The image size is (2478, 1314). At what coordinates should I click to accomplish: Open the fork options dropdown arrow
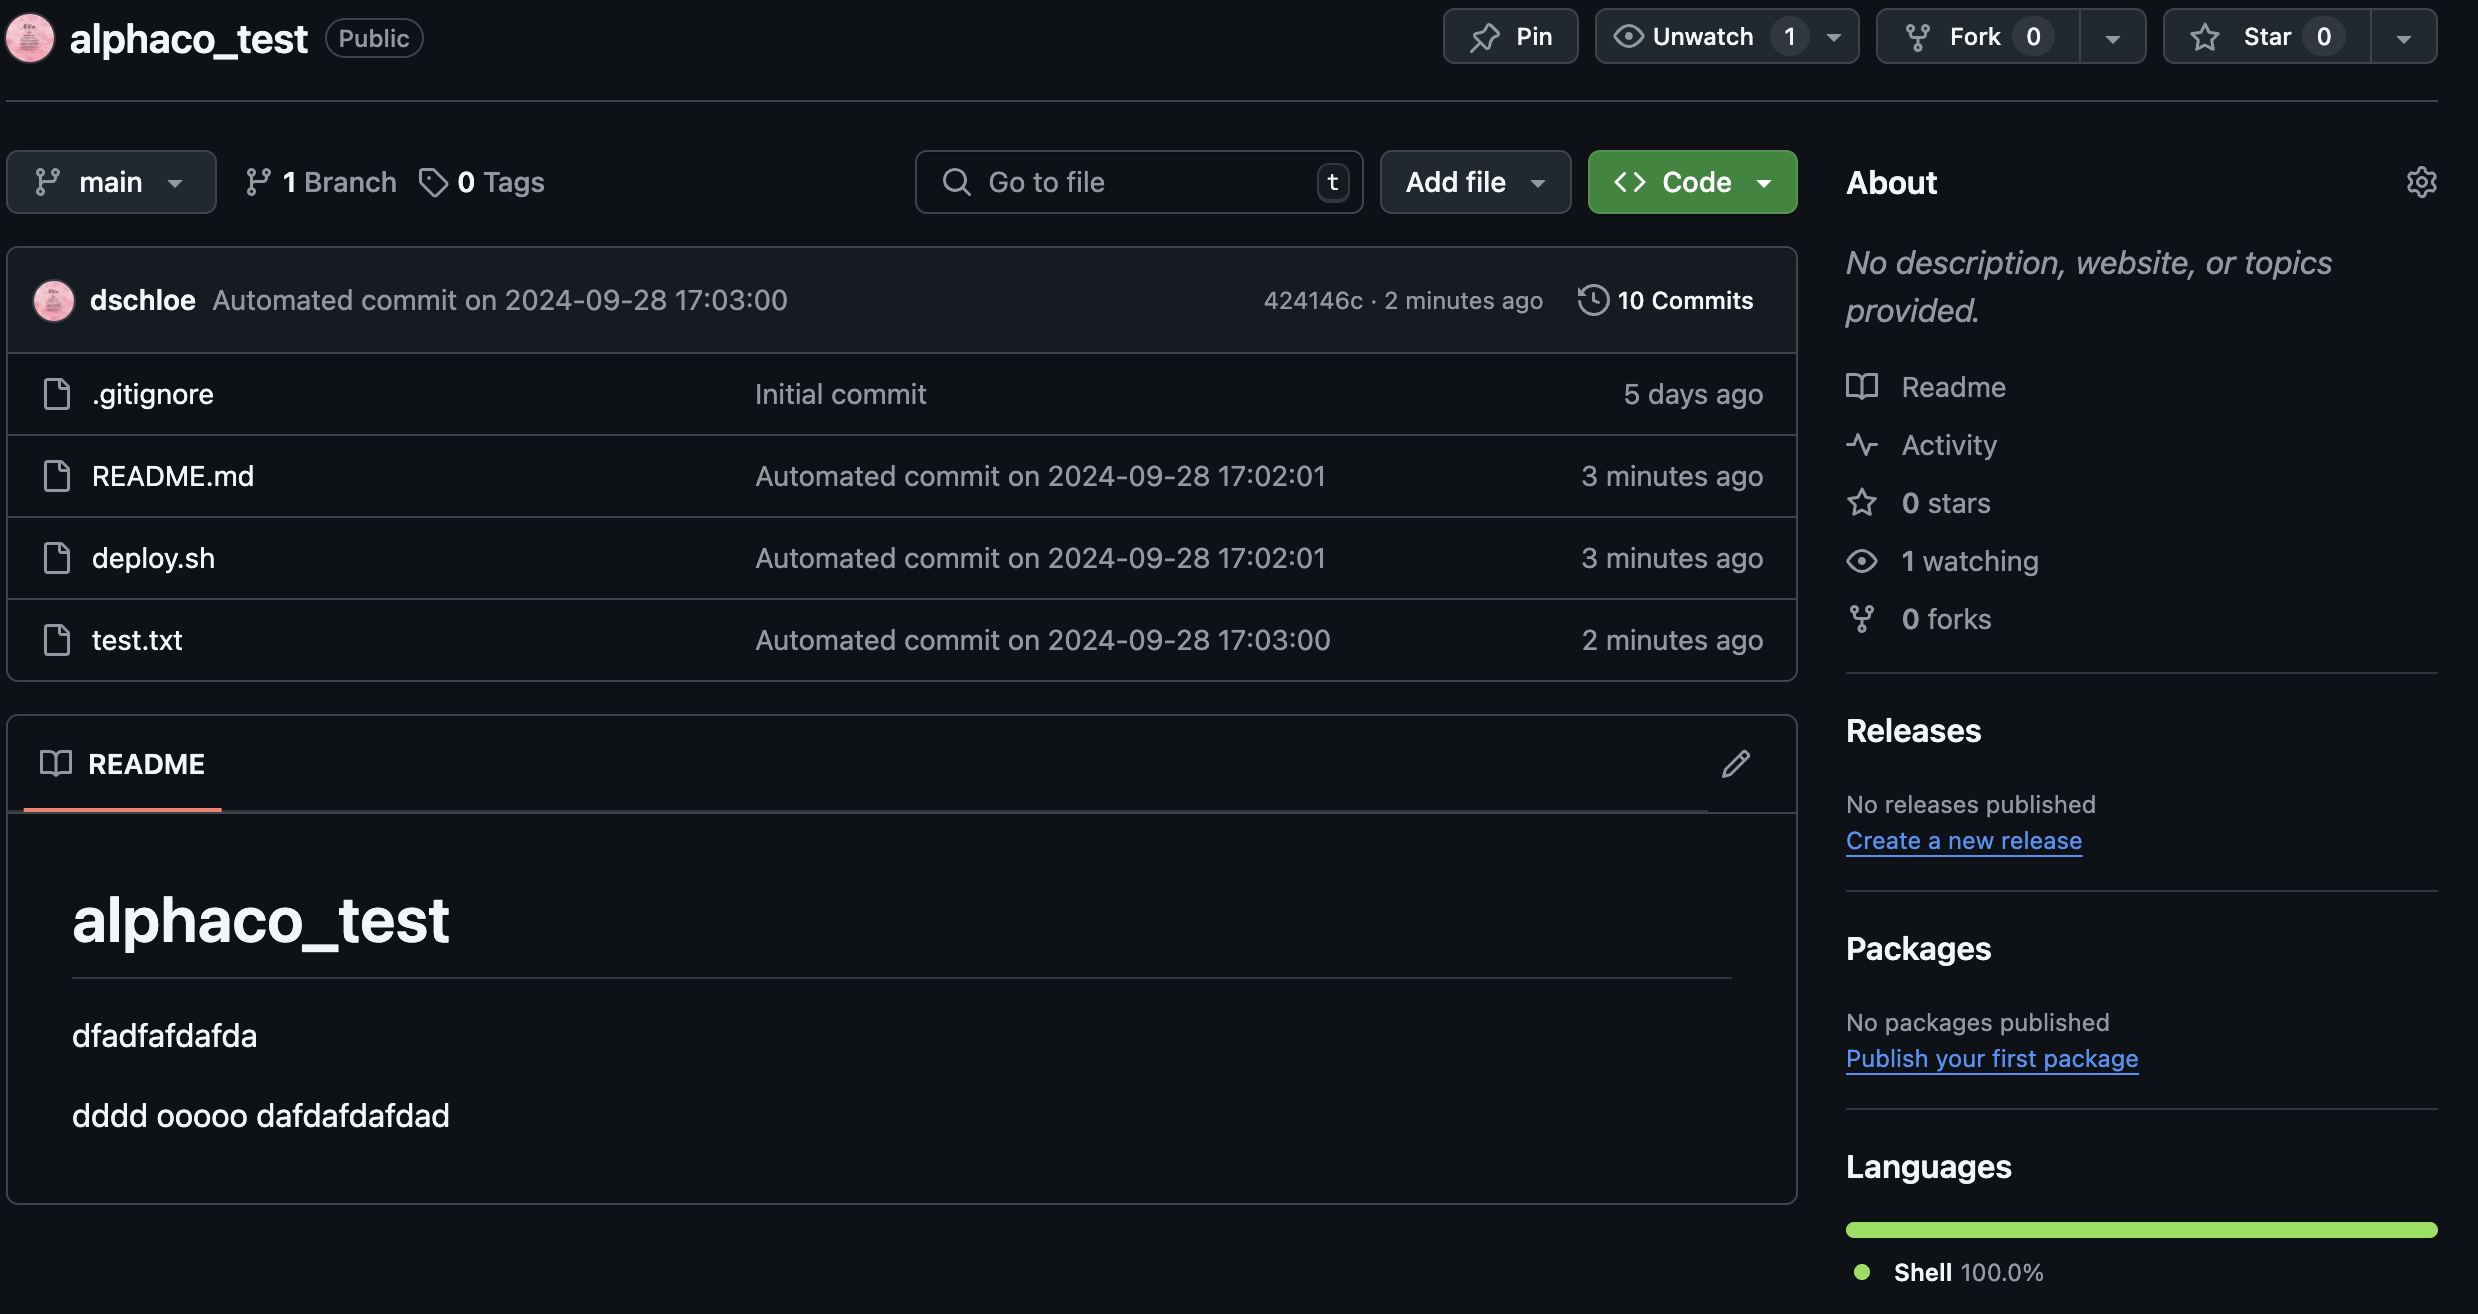coord(2113,37)
